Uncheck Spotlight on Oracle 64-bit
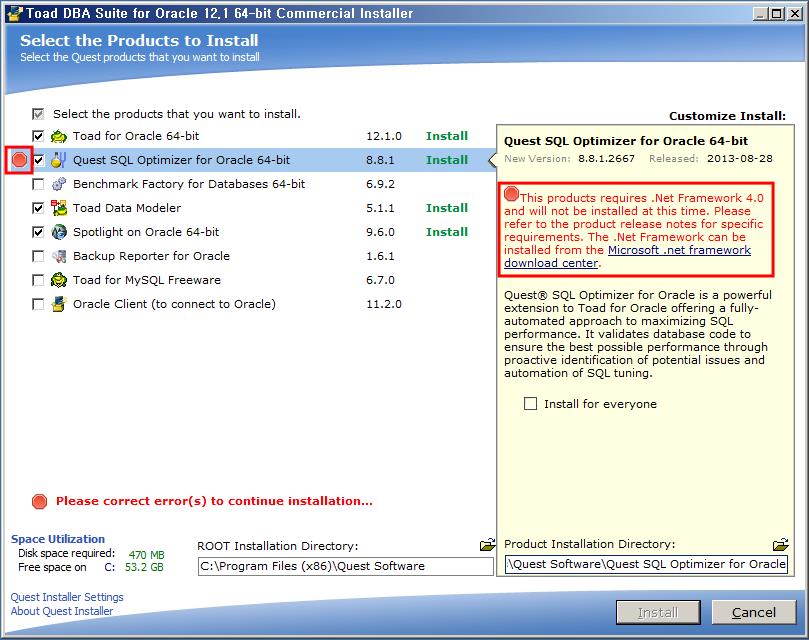The height and width of the screenshot is (640, 809). pyautogui.click(x=38, y=232)
